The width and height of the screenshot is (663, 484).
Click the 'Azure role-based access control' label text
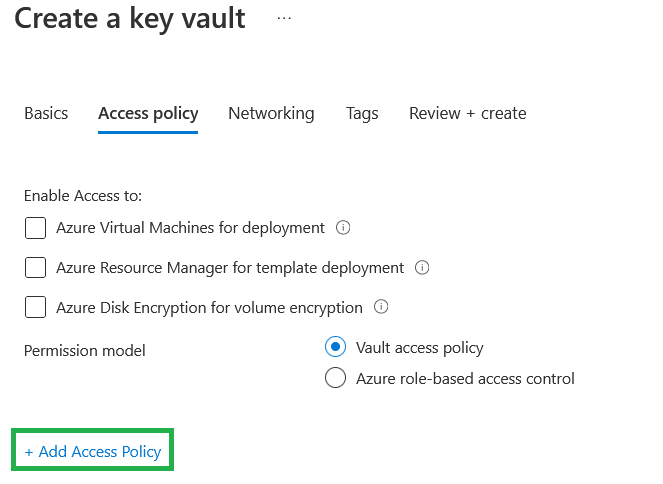tap(465, 379)
